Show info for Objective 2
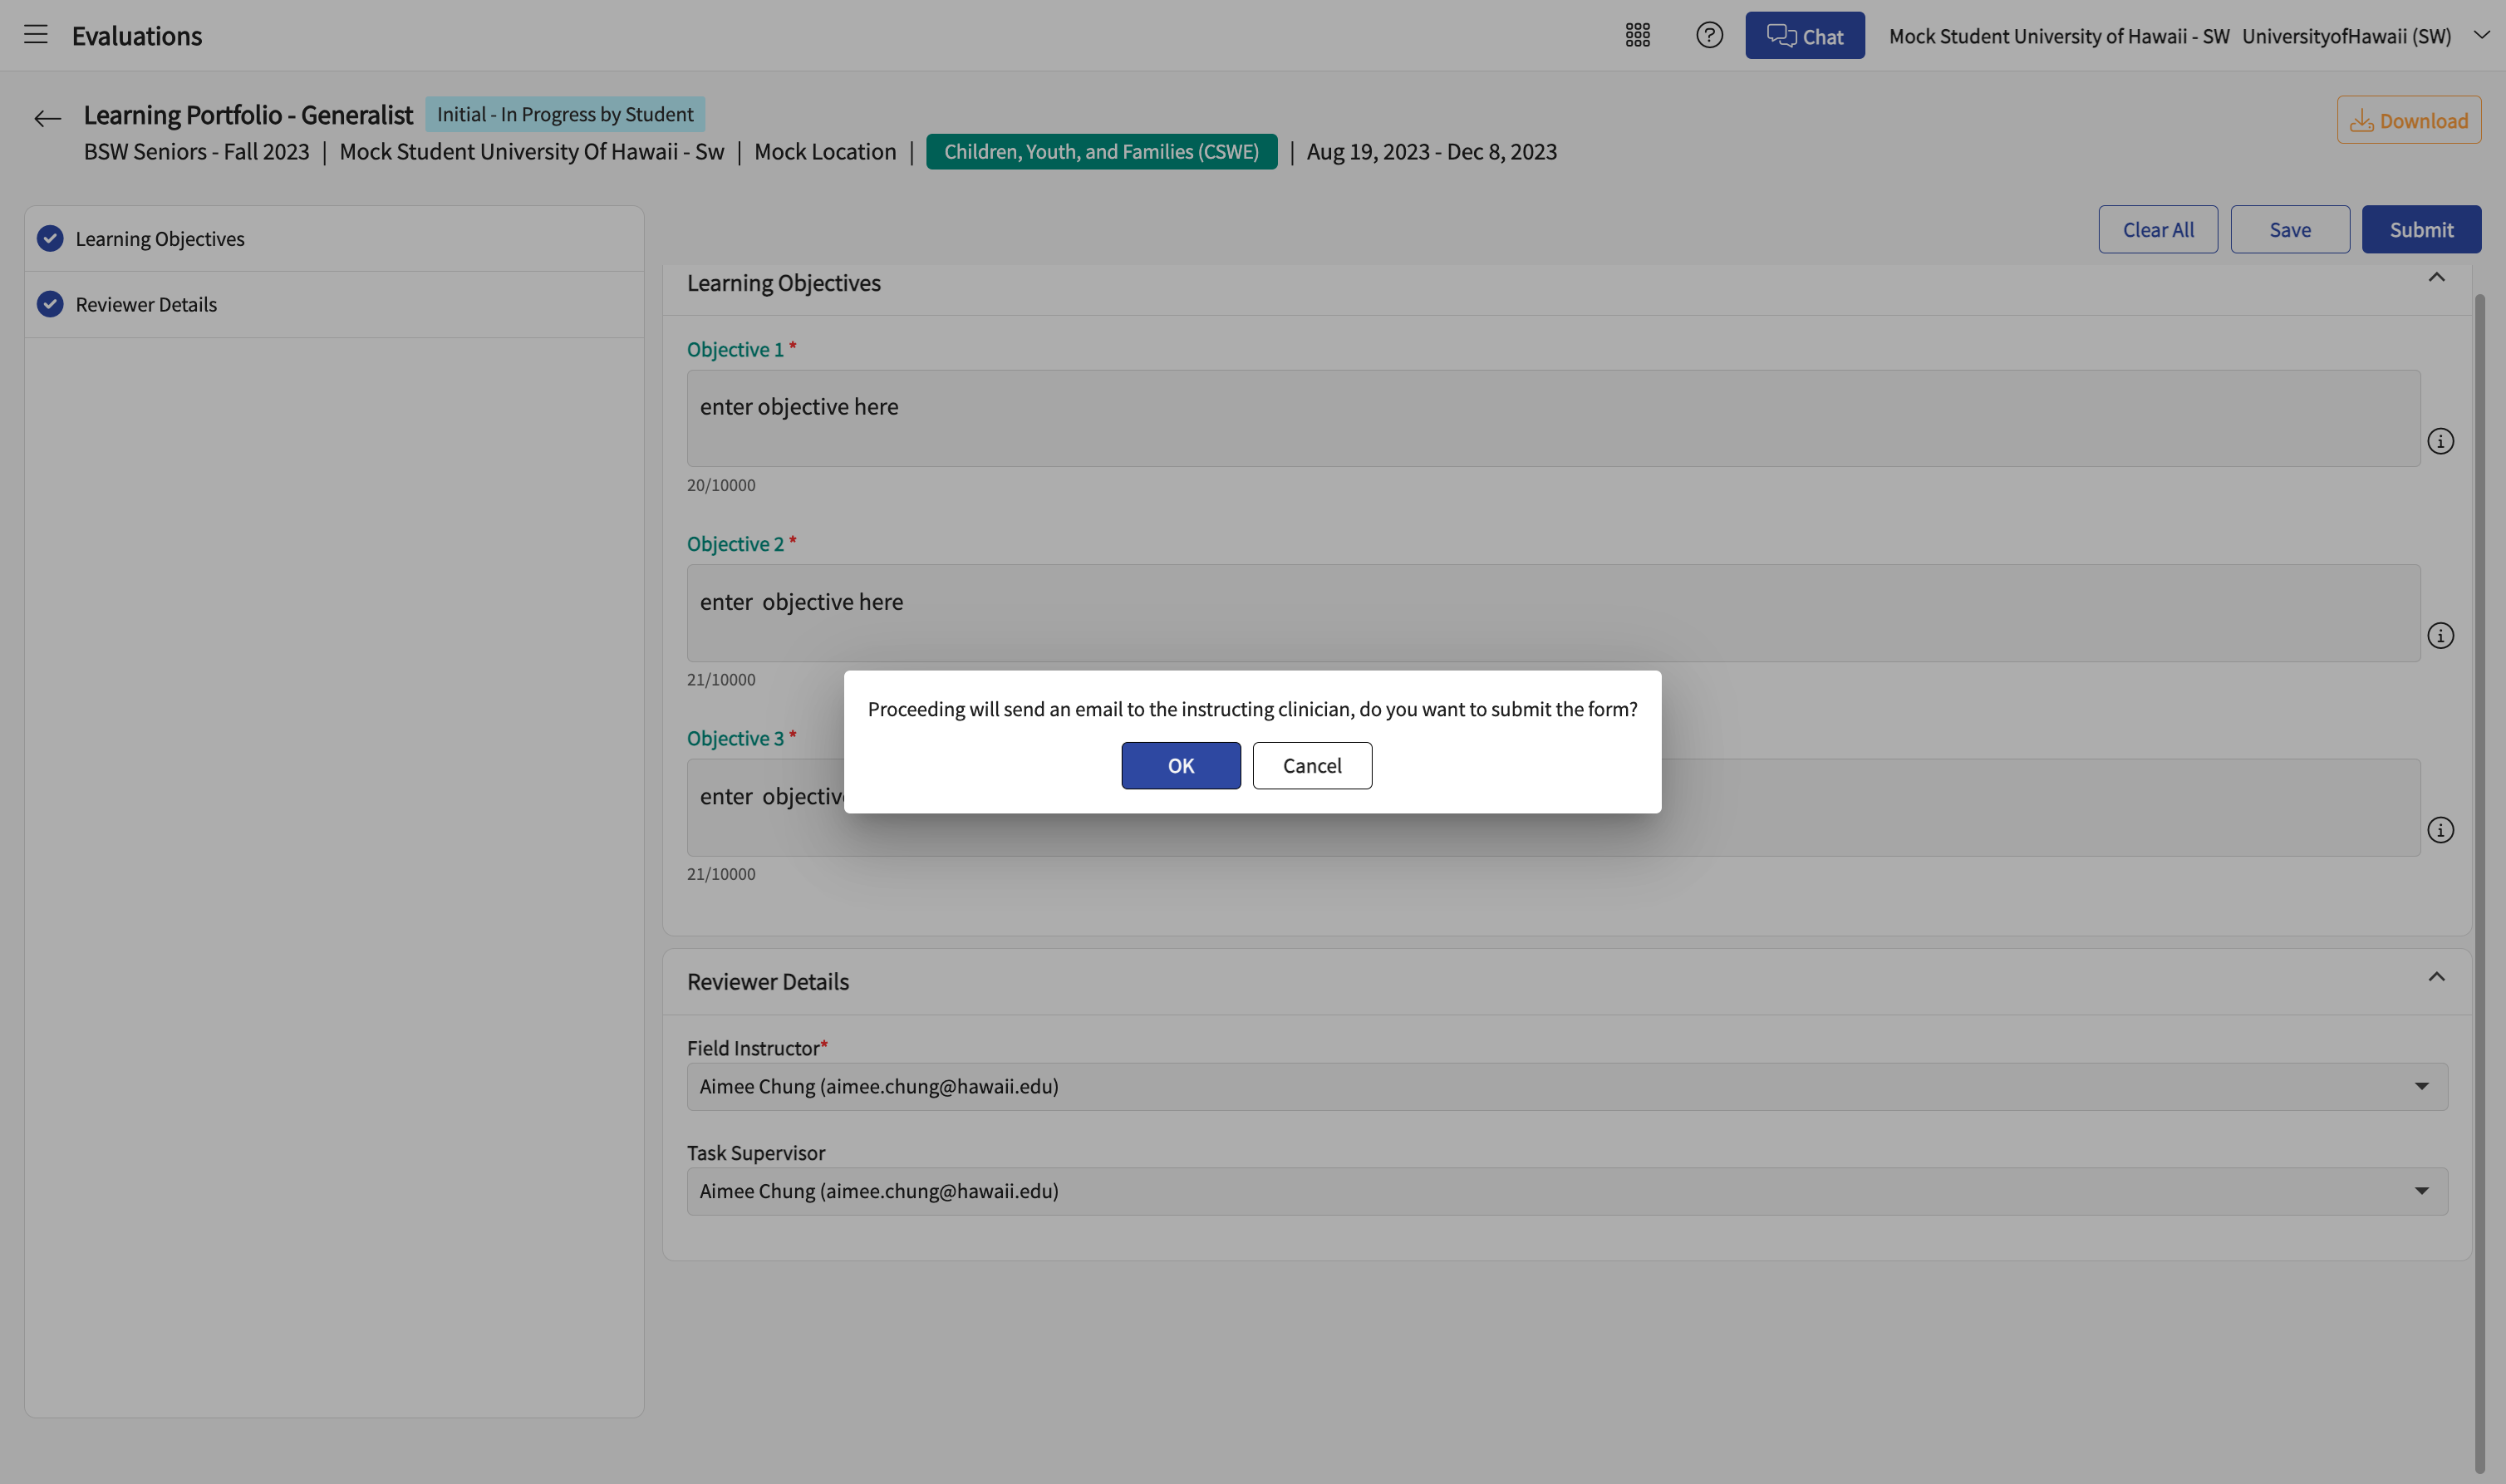This screenshot has height=1484, width=2506. 2441,636
